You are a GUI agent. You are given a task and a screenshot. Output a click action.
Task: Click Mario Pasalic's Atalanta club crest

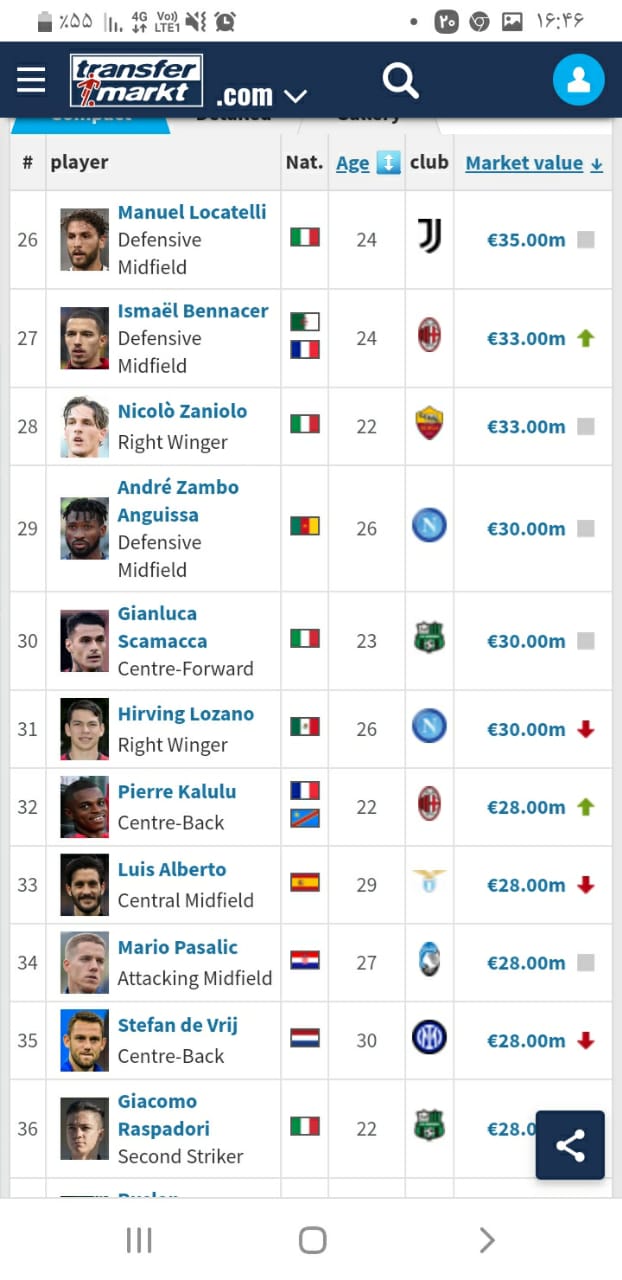point(429,961)
